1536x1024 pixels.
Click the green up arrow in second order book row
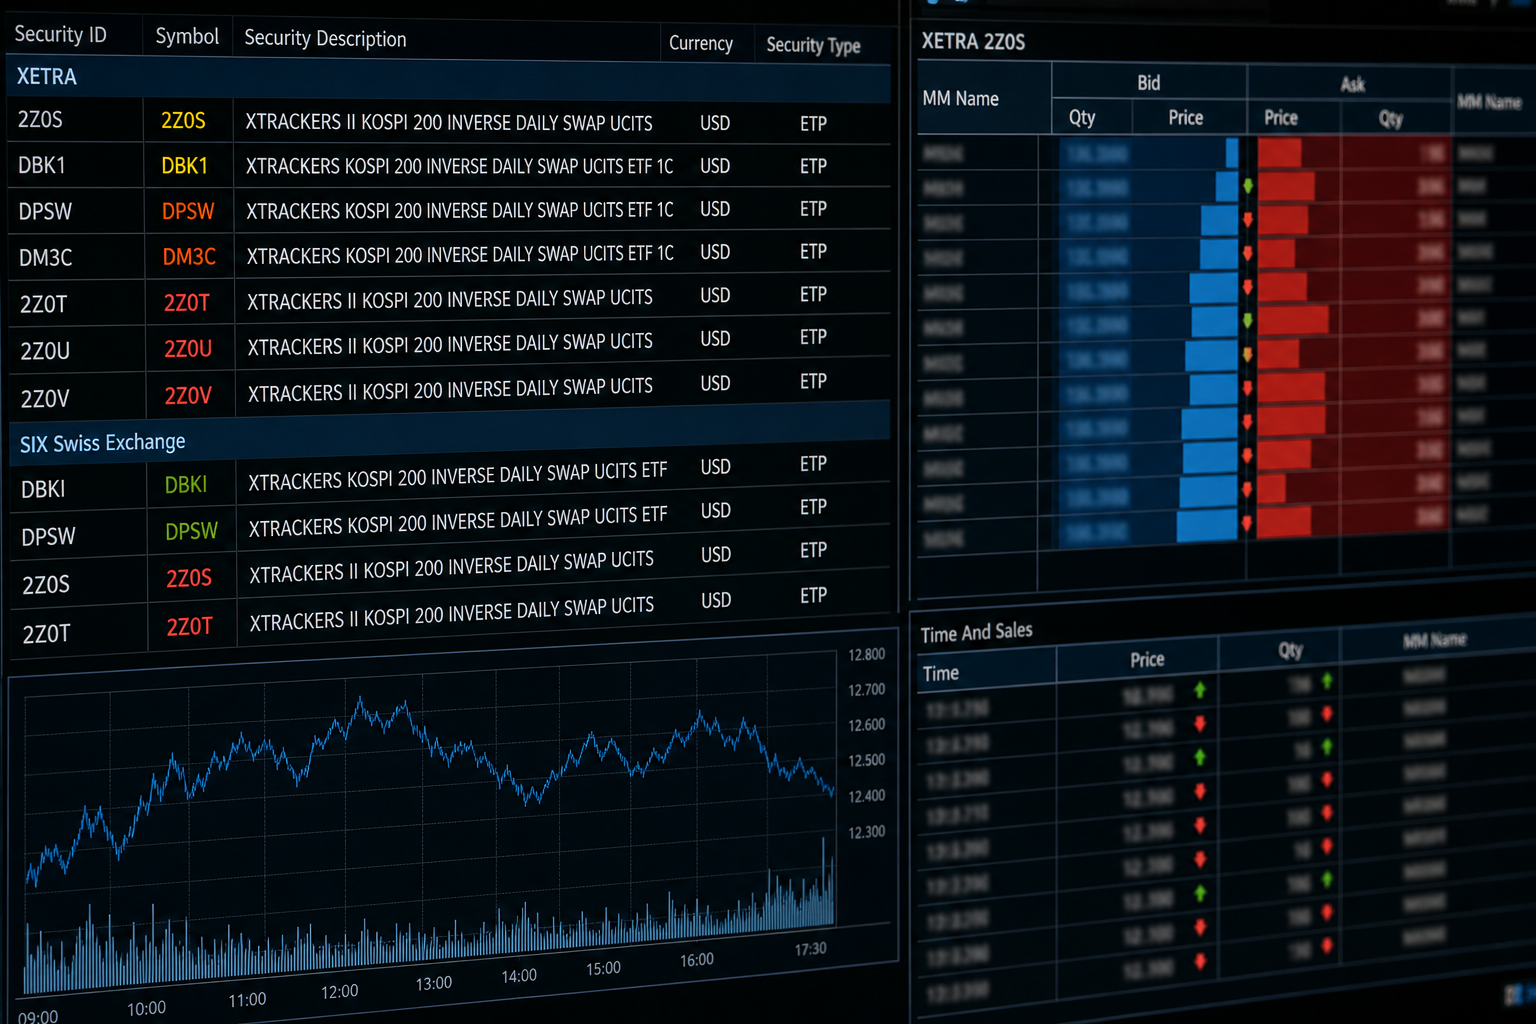click(x=1248, y=186)
